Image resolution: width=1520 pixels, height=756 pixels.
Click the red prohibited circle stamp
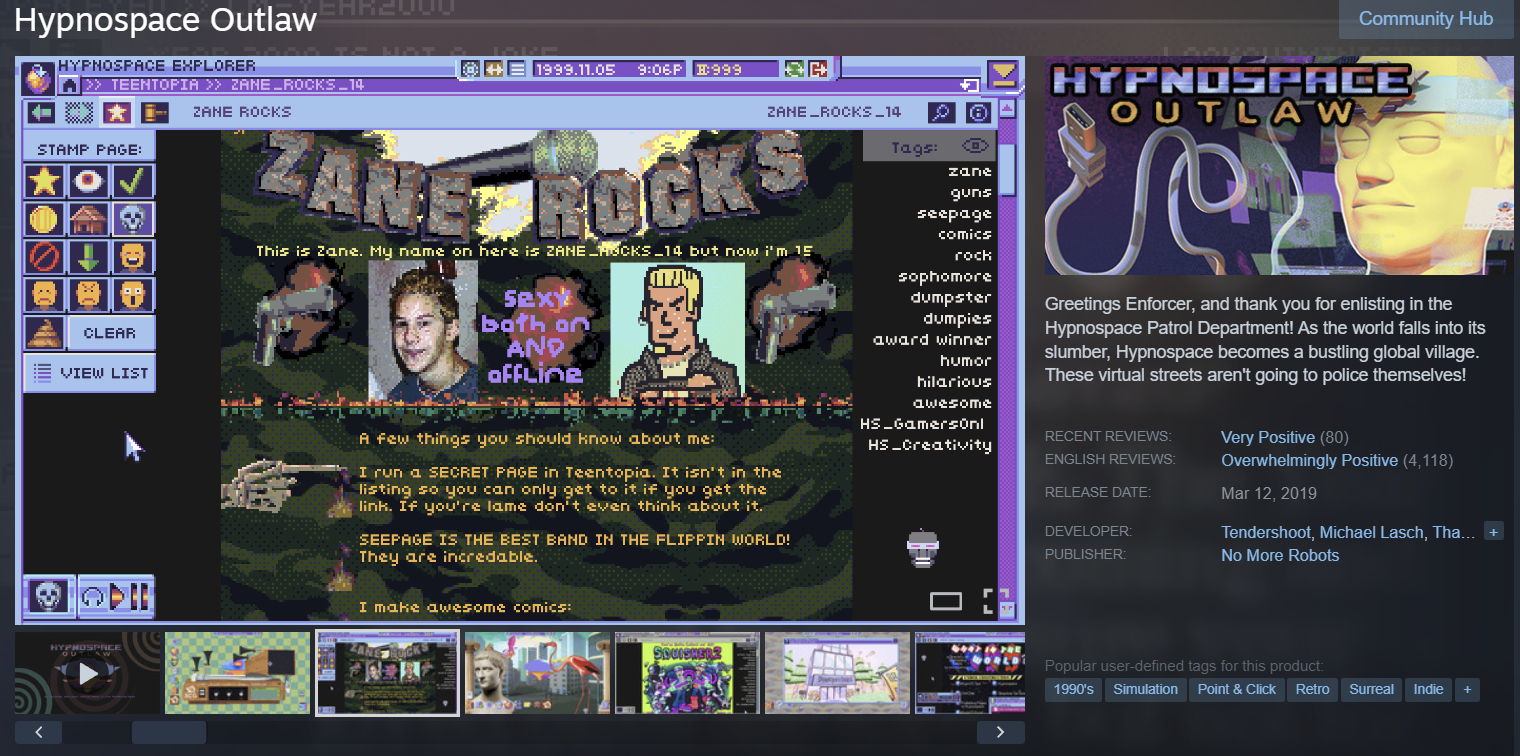pos(45,257)
